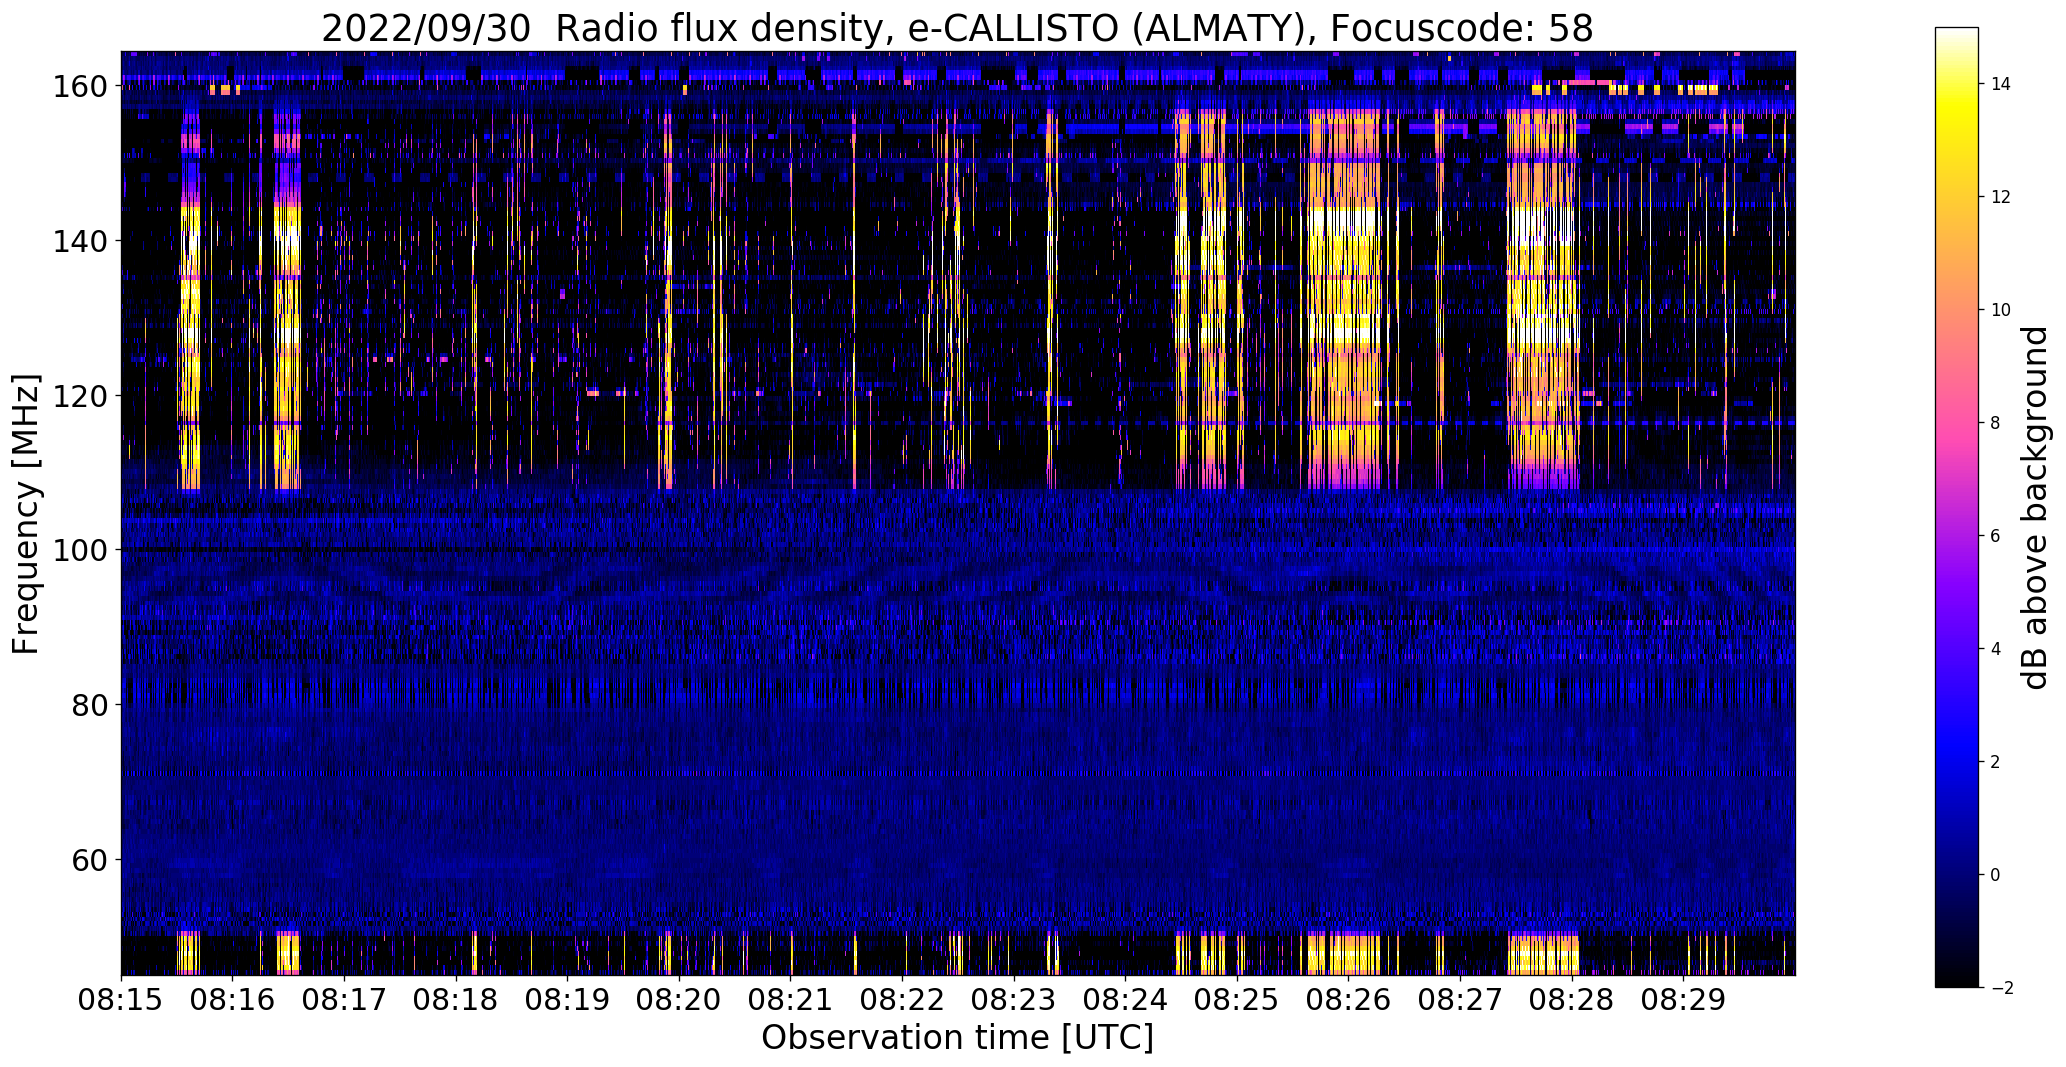2066x1067 pixels.
Task: Click the 'dB above background' colorbar label
Action: coord(2035,507)
